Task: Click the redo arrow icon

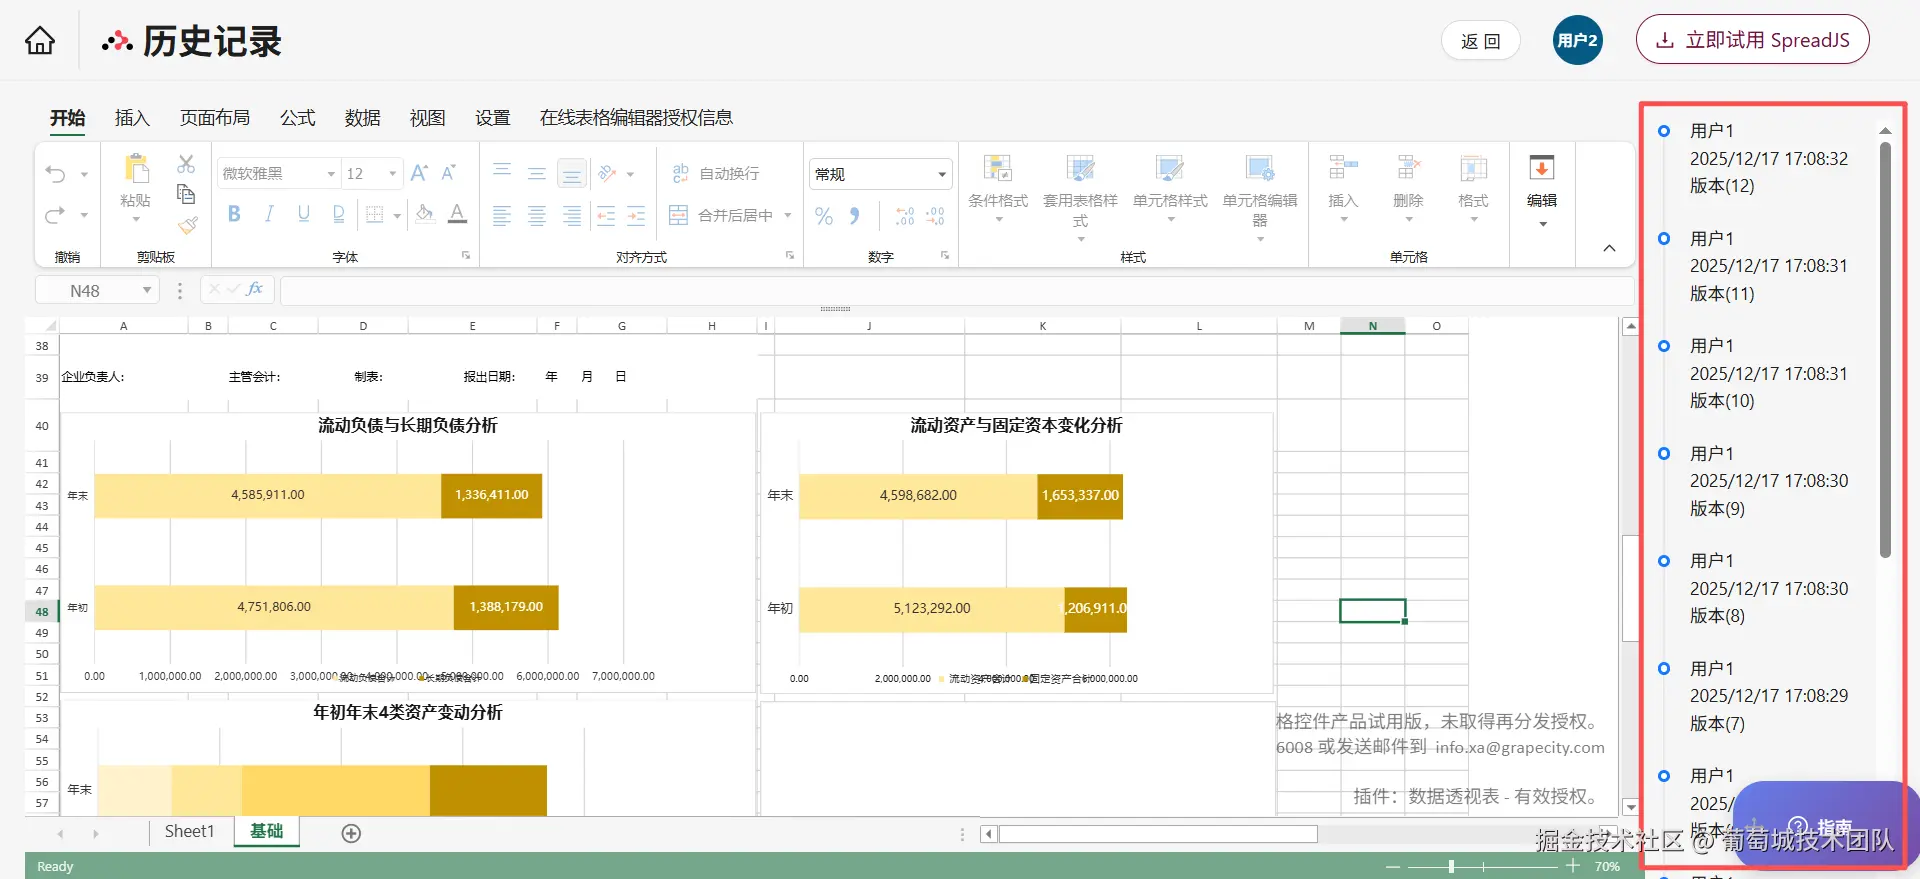Action: 55,214
